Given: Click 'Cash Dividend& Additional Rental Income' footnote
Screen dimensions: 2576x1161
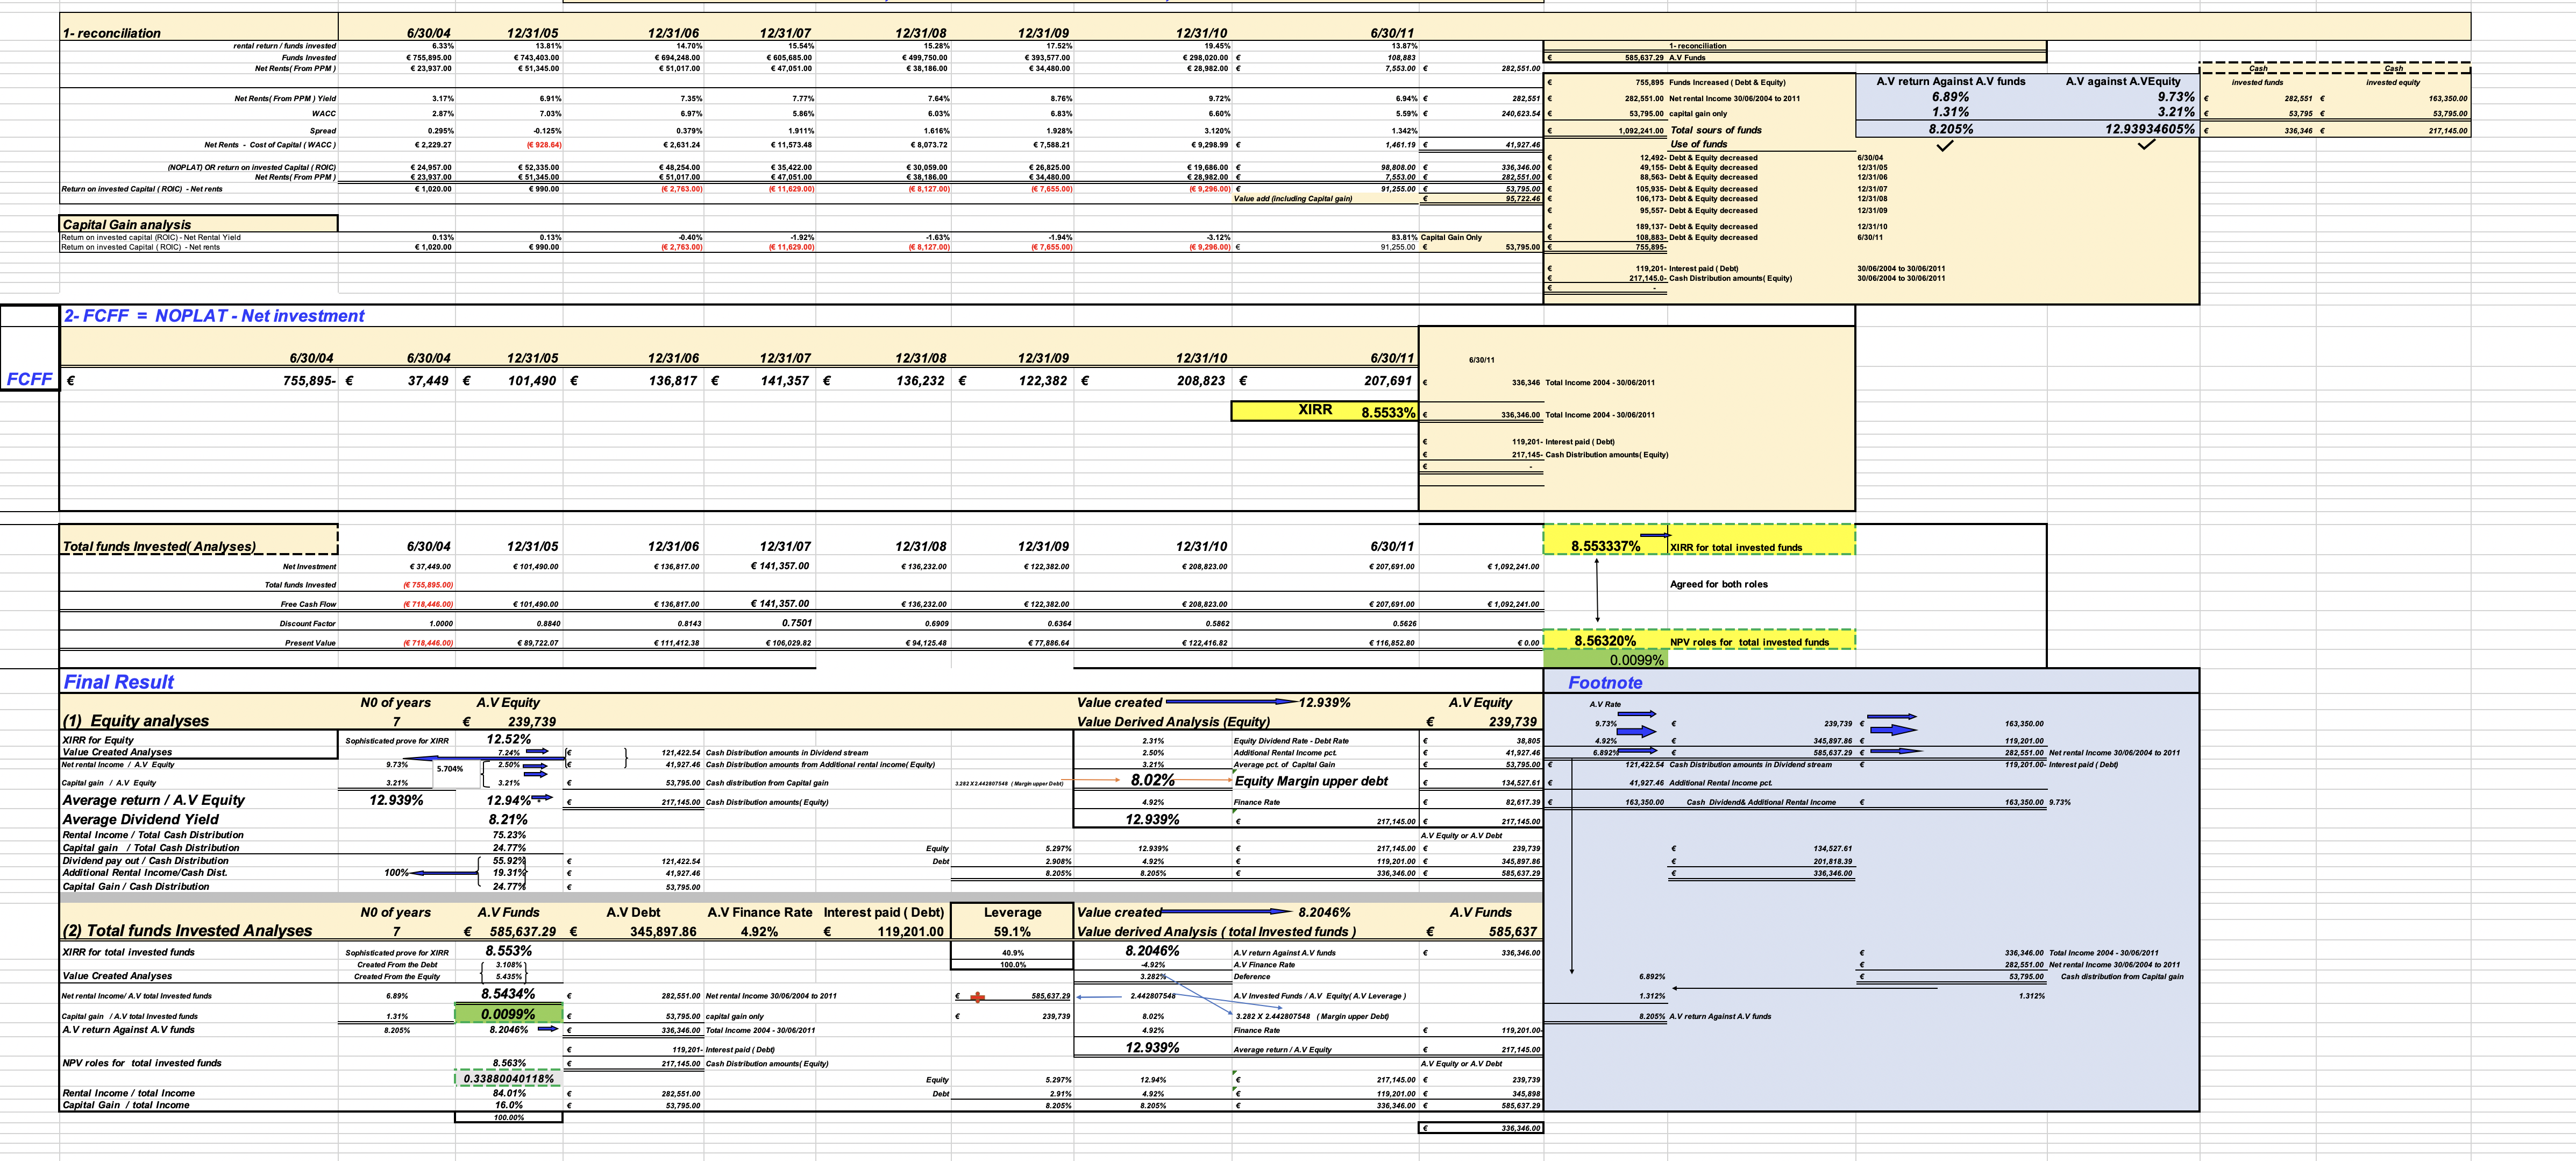Looking at the screenshot, I should click(x=1760, y=802).
